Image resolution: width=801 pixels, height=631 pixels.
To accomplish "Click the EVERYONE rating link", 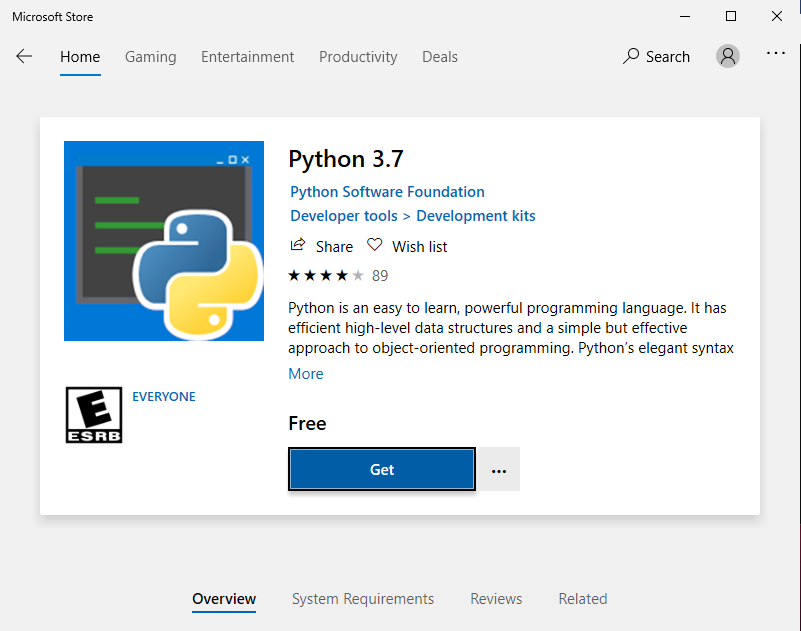I will tap(163, 396).
